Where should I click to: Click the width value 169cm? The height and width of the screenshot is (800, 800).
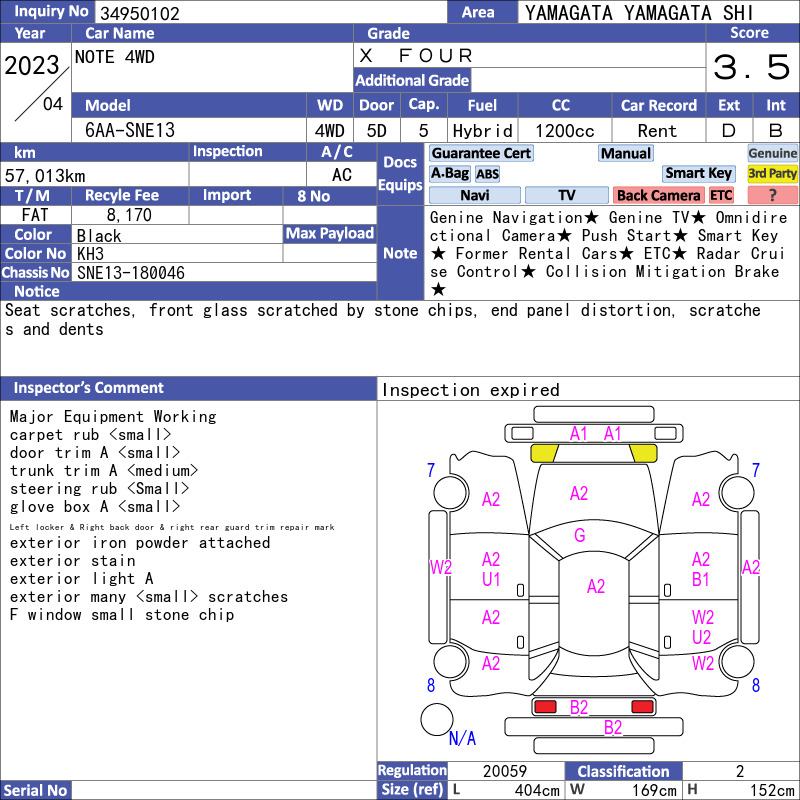(x=654, y=790)
